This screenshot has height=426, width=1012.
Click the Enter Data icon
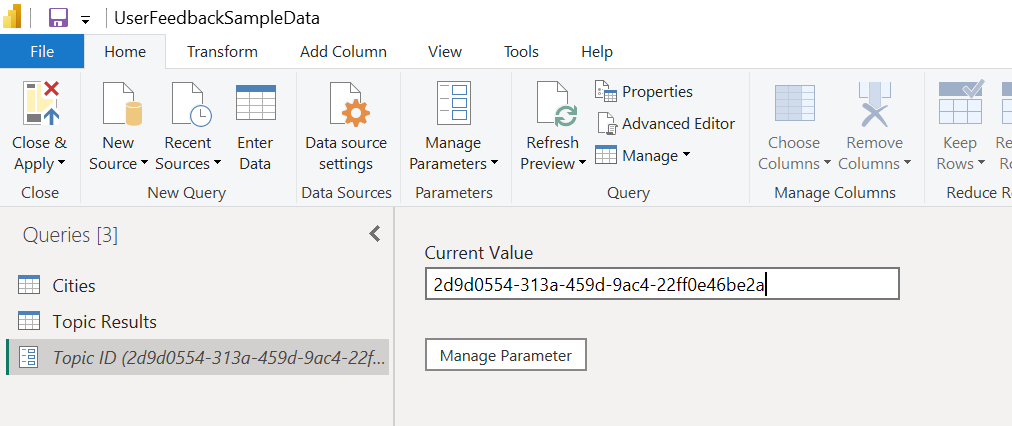(256, 102)
